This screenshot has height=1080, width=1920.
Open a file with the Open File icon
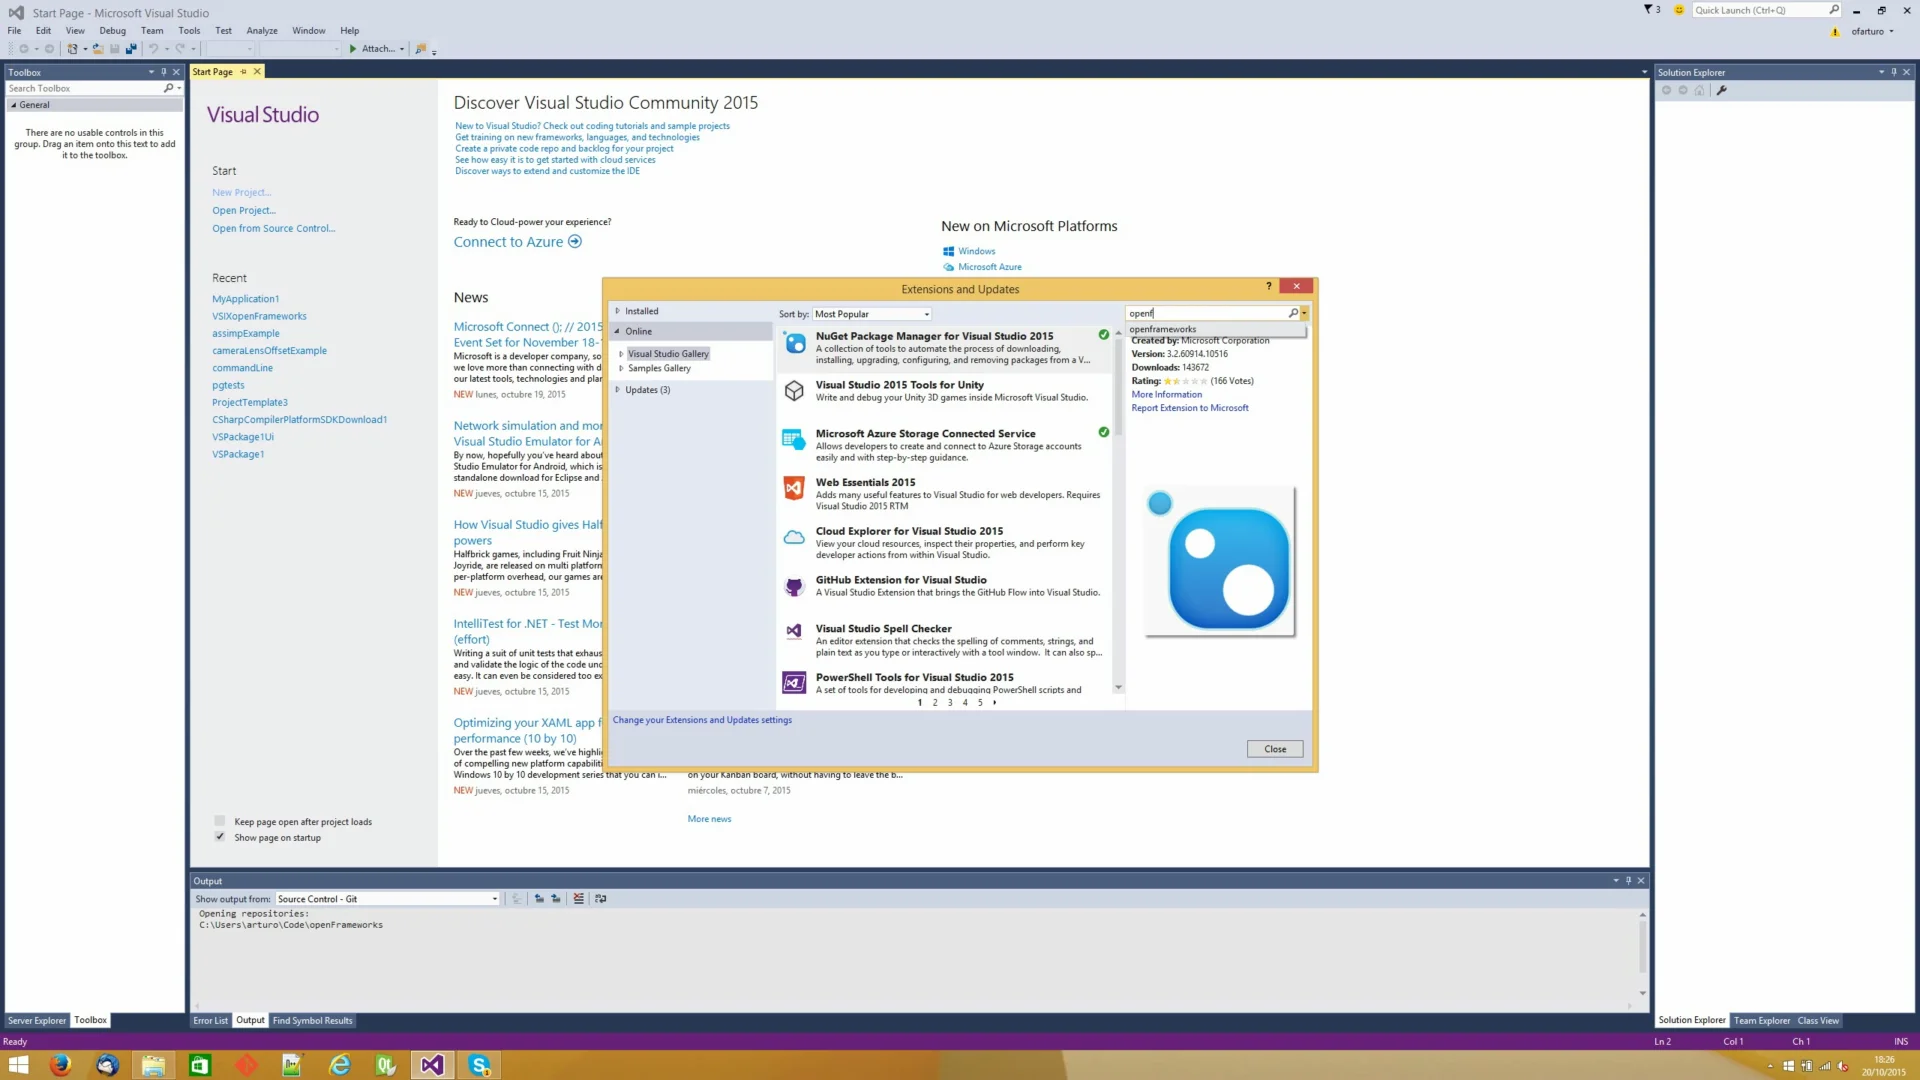pyautogui.click(x=97, y=48)
